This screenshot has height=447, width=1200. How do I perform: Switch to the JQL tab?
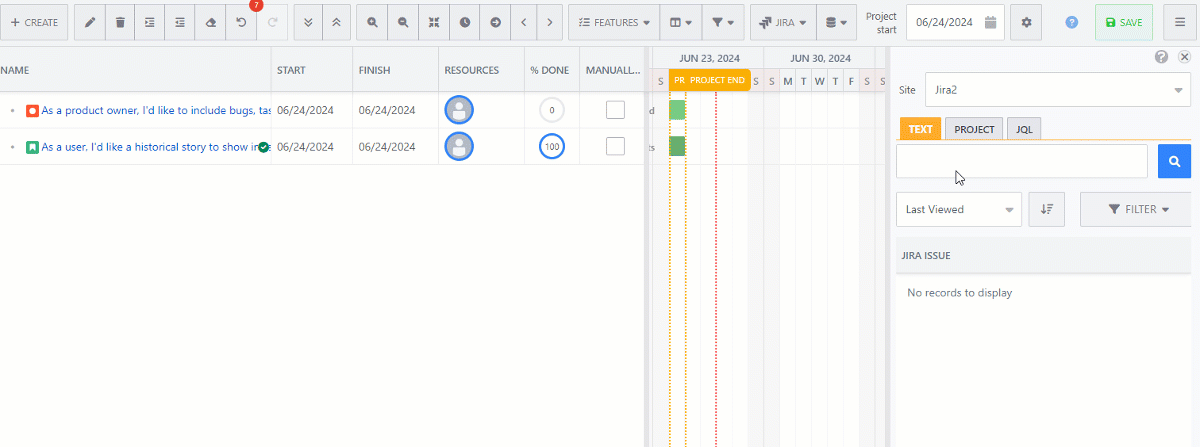(x=1023, y=129)
